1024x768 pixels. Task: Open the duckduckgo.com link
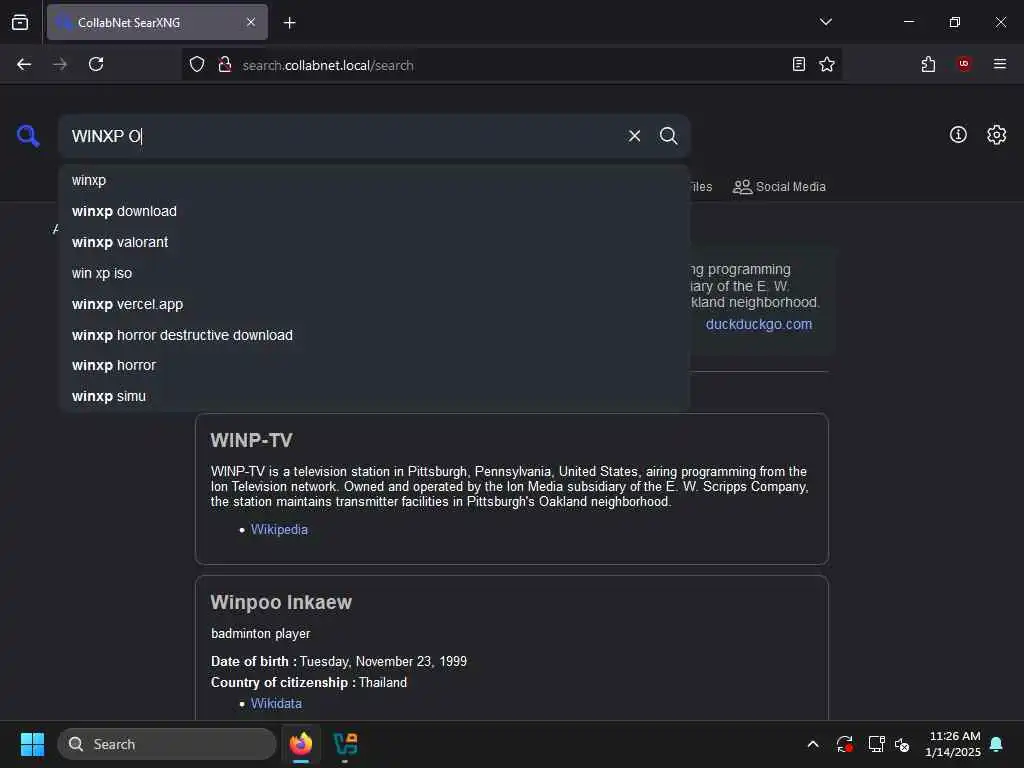[759, 324]
